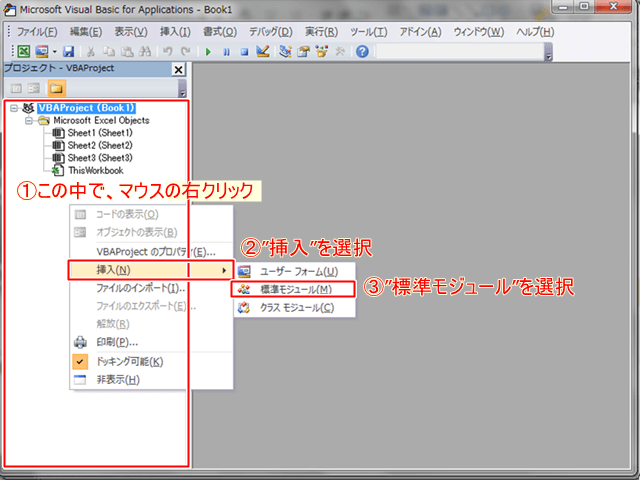
Task: Choose 非表示(H) in the context menu
Action: [x=151, y=380]
